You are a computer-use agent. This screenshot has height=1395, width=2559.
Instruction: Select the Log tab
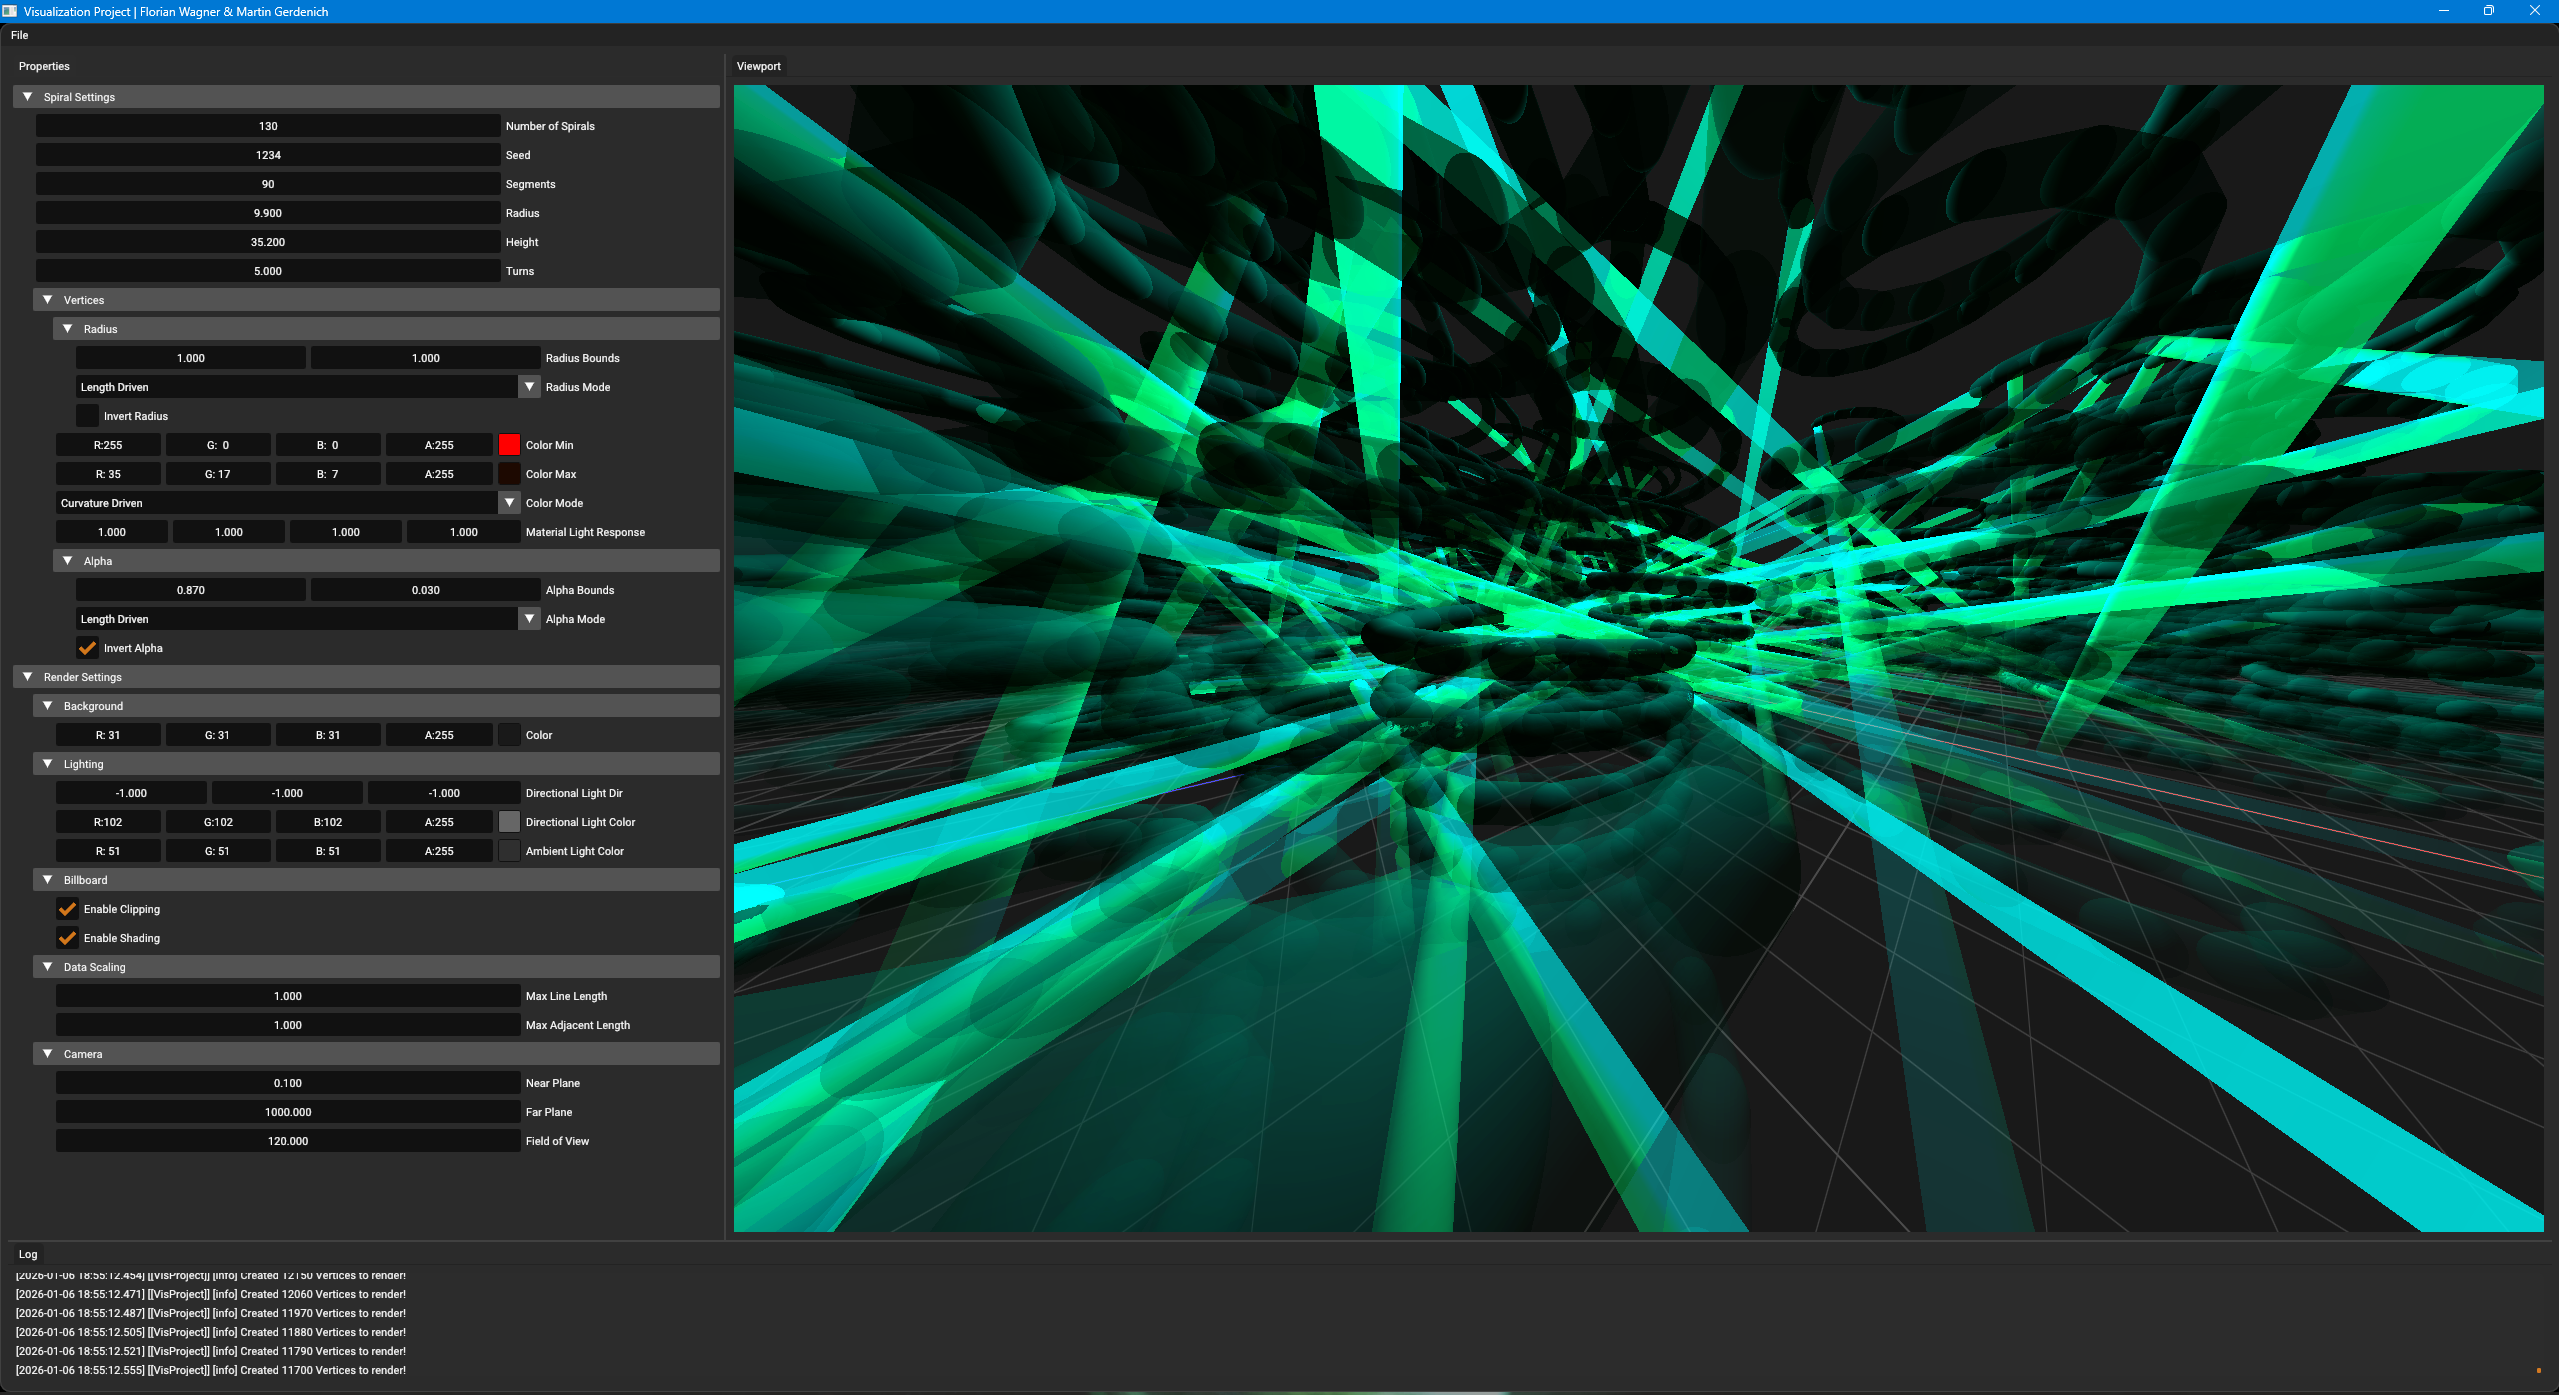pos(28,1254)
